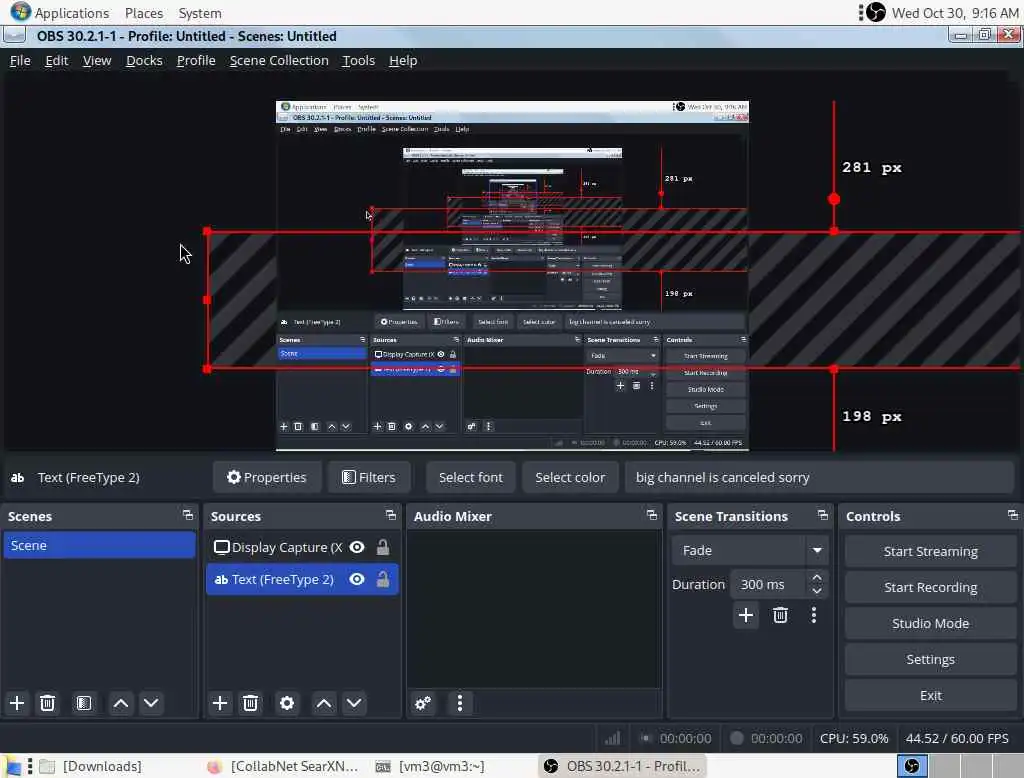Screen dimensions: 1024x778
Task: Click text field 'big channel is canceled sorry'
Action: tap(820, 478)
